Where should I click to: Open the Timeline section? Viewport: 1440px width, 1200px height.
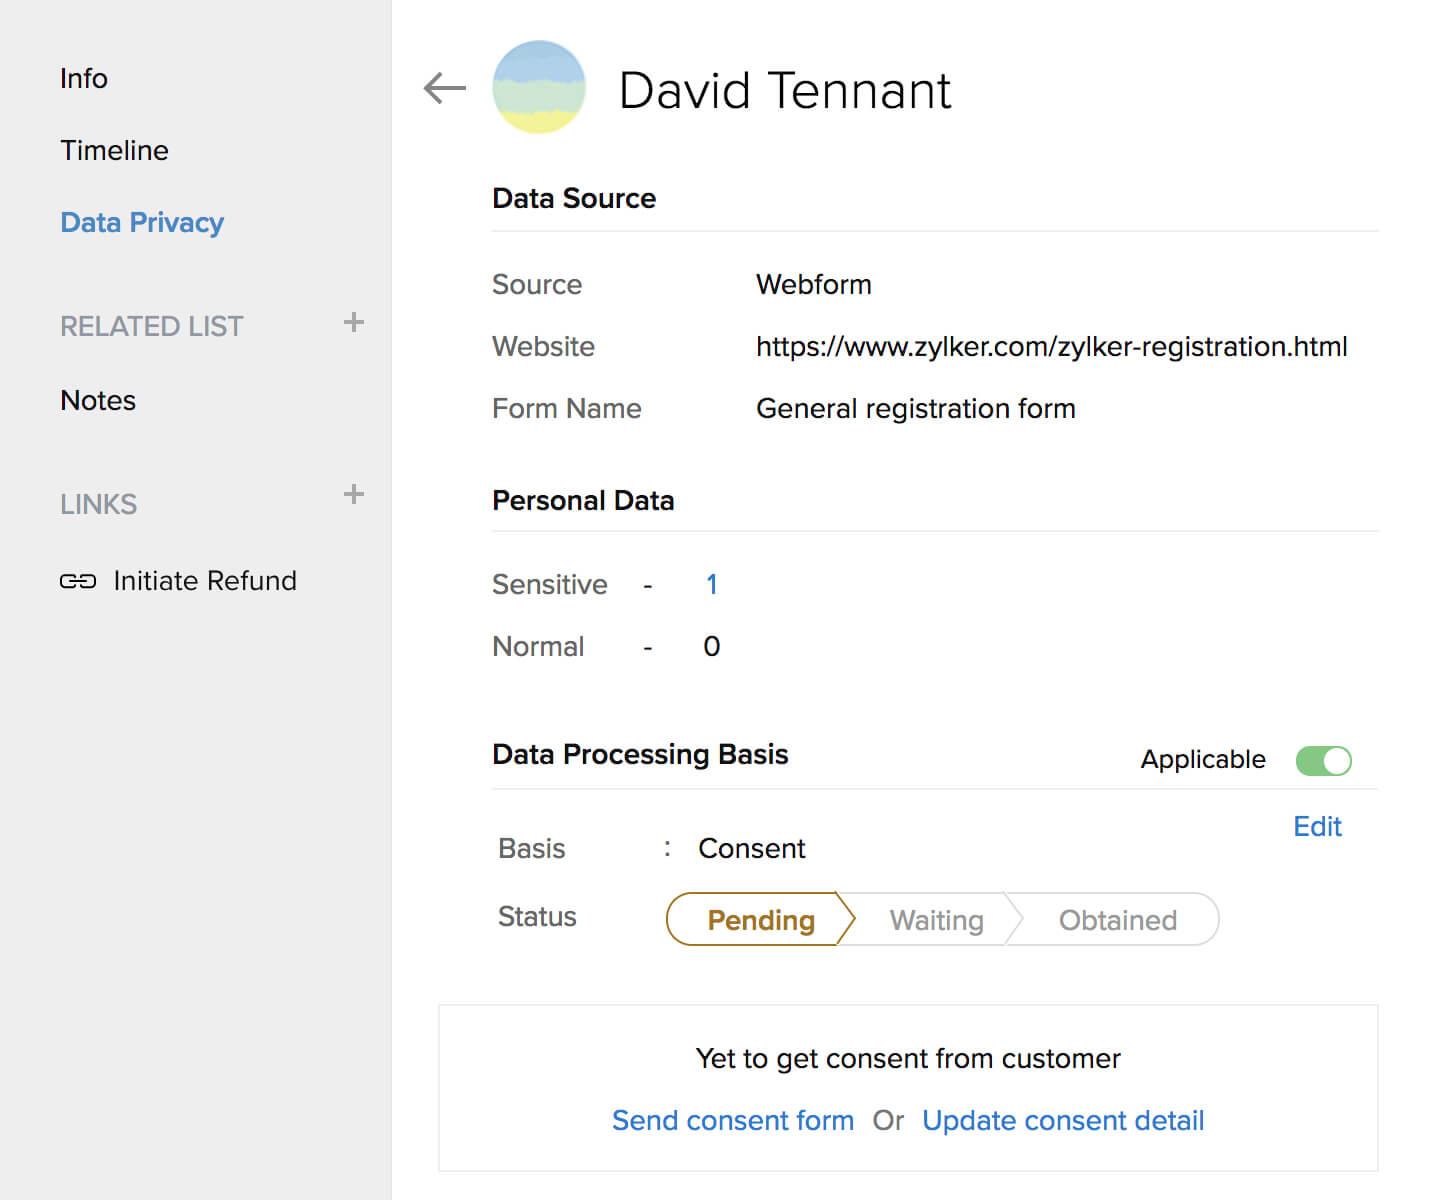tap(114, 150)
